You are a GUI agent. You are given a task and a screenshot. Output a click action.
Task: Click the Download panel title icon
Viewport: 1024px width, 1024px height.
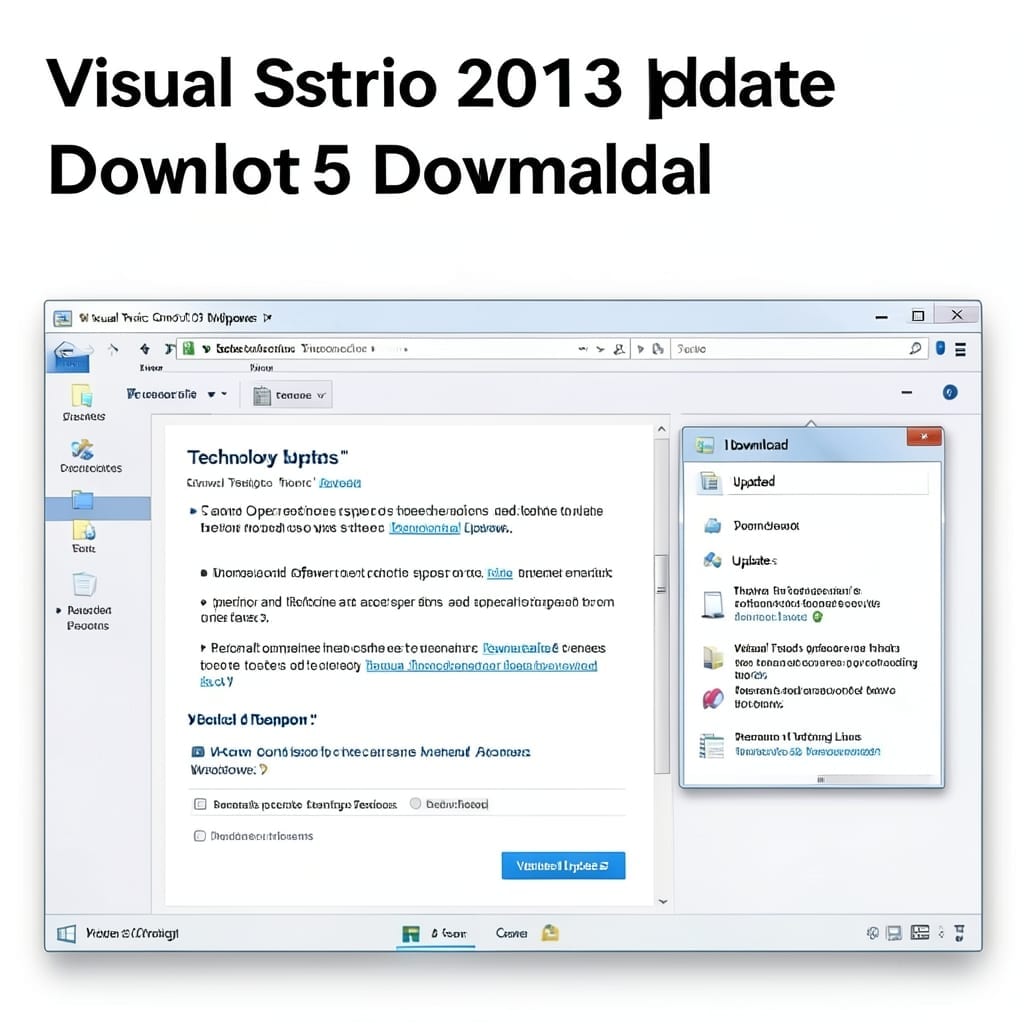click(705, 445)
